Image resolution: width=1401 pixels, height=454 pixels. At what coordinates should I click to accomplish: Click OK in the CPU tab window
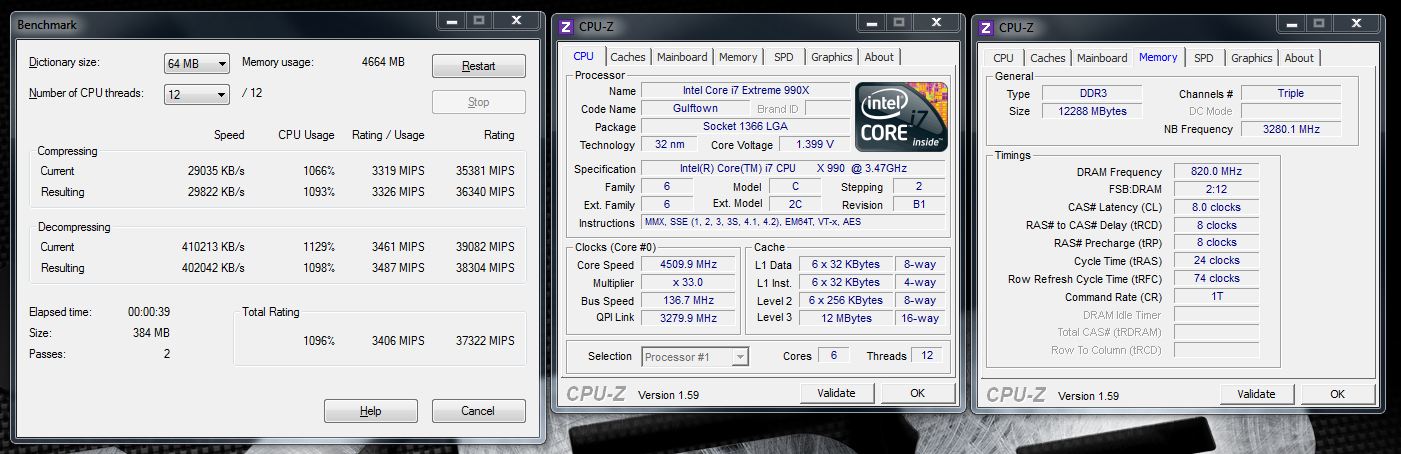917,393
